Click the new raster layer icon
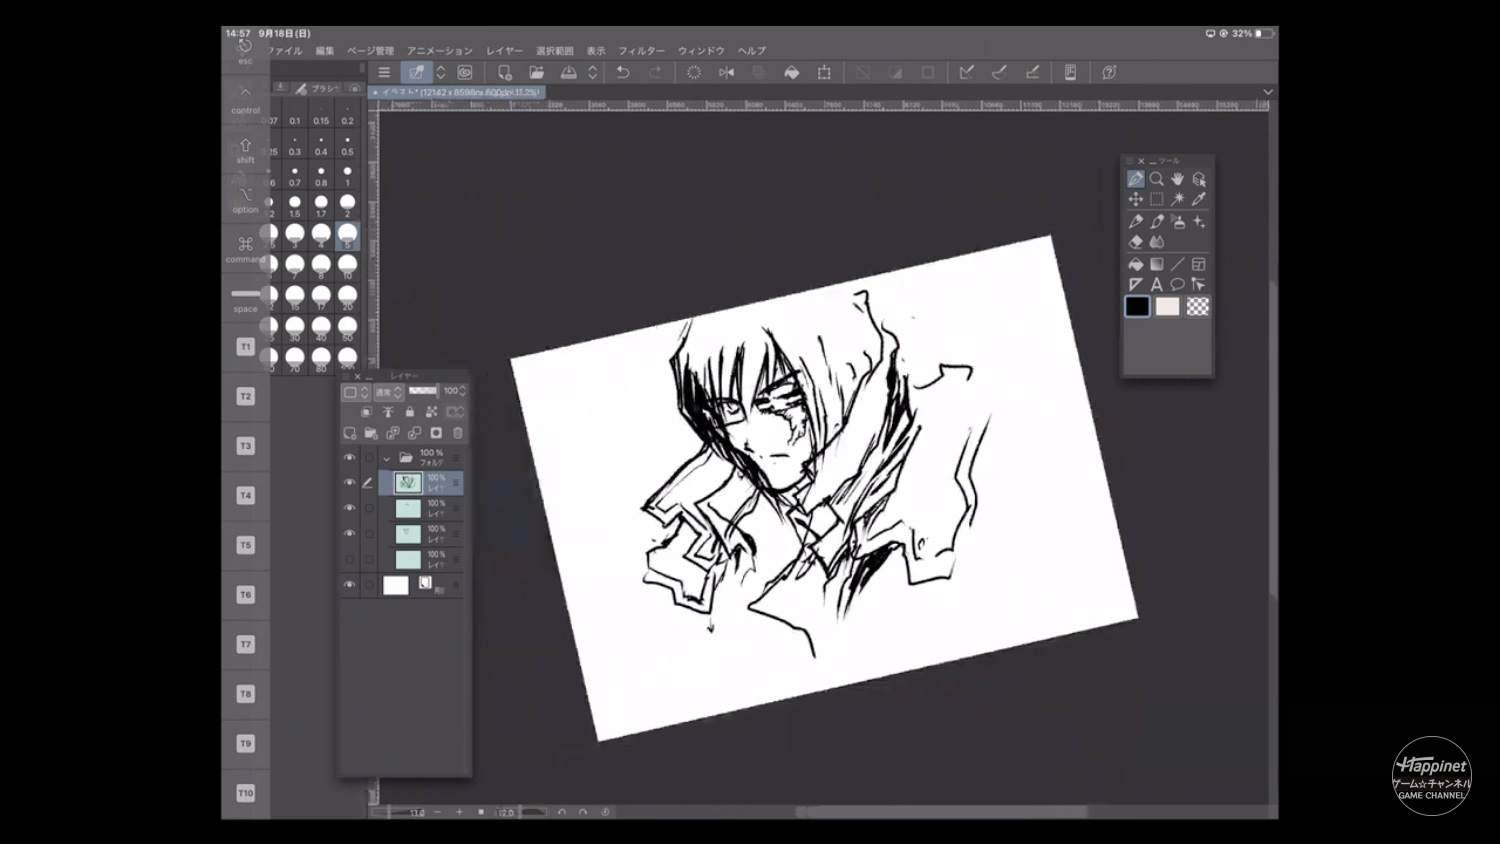Image resolution: width=1500 pixels, height=844 pixels. (350, 433)
